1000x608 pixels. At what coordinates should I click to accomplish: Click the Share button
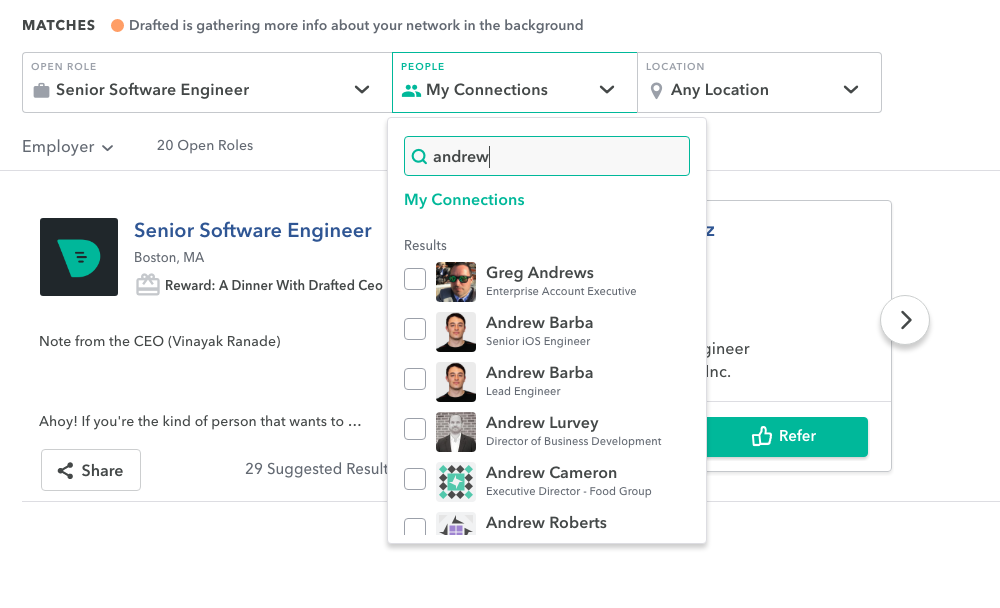coord(91,470)
